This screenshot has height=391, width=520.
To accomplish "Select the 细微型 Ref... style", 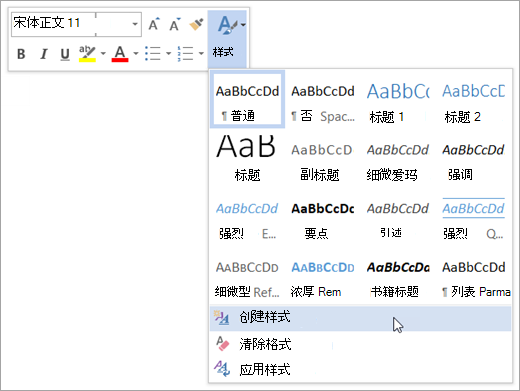I will [247, 275].
